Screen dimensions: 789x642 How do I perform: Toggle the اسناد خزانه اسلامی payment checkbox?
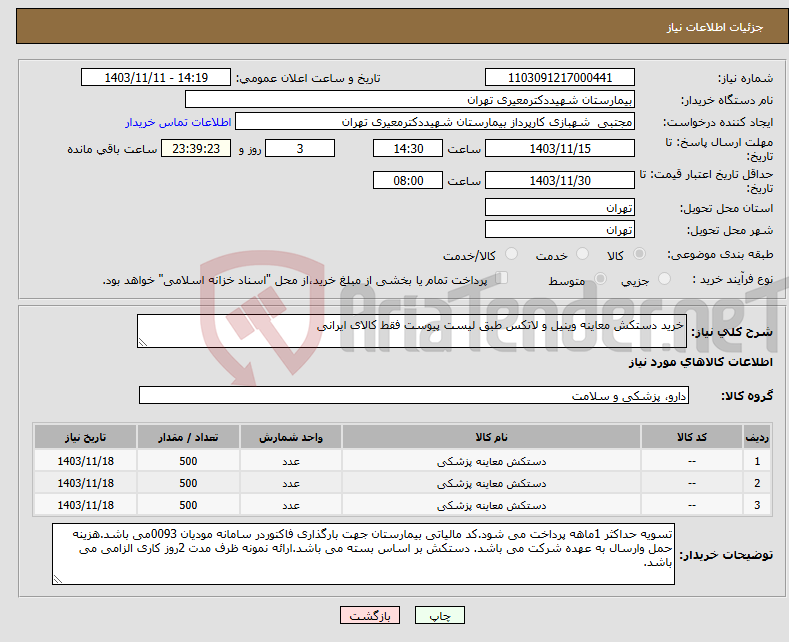(x=501, y=278)
